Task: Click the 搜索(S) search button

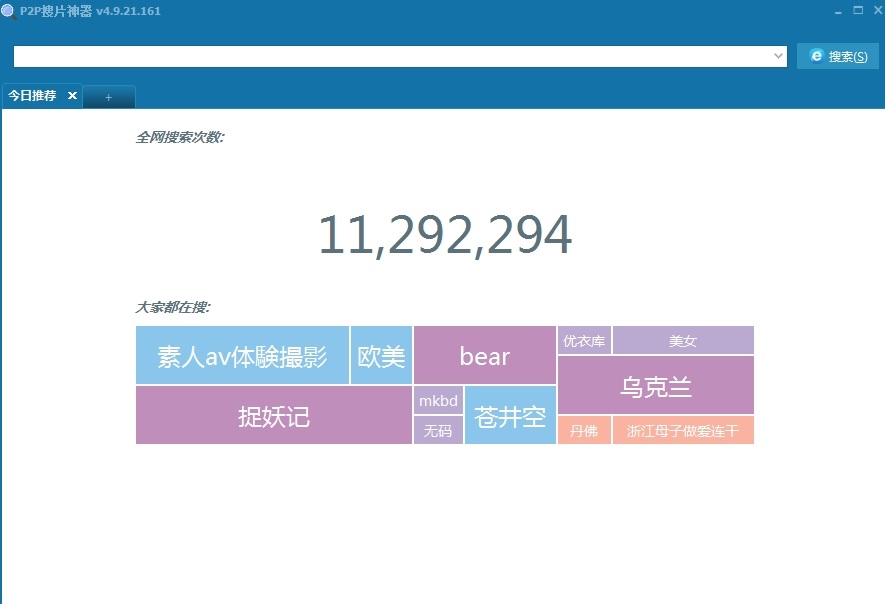Action: (x=838, y=56)
